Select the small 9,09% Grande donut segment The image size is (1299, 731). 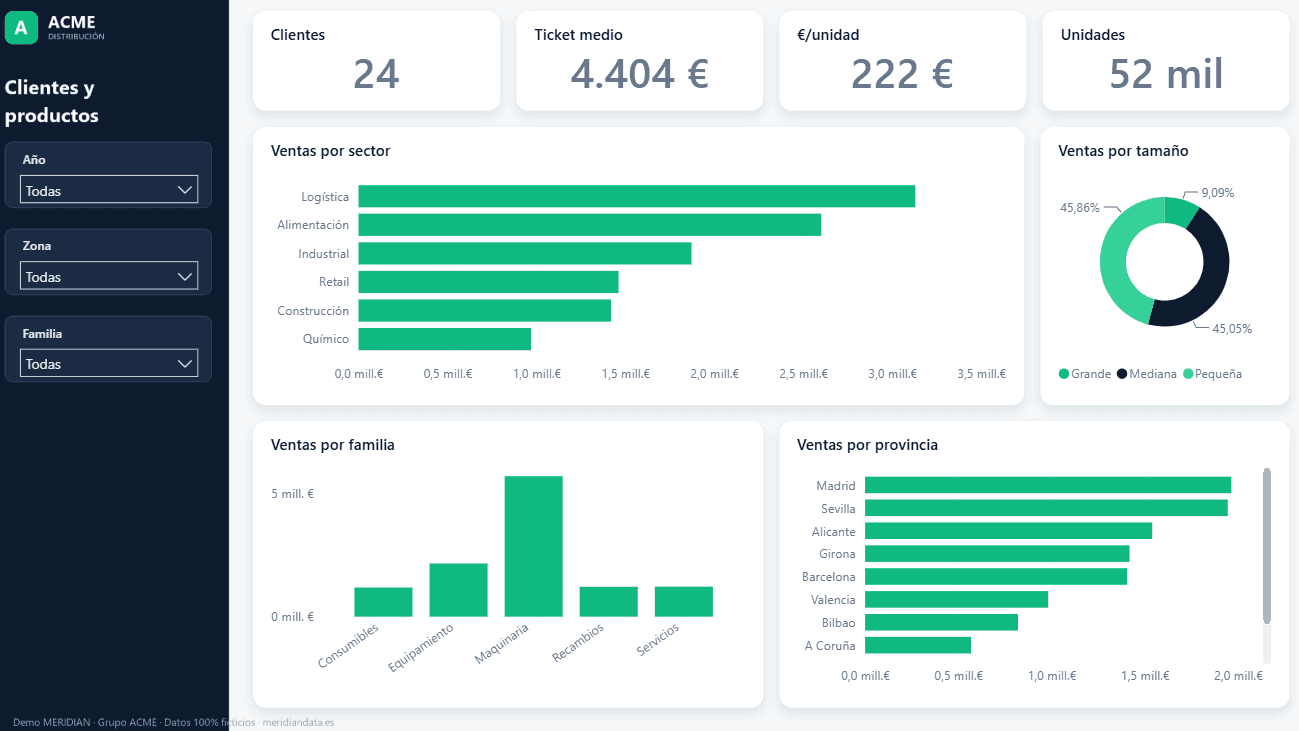click(1181, 211)
